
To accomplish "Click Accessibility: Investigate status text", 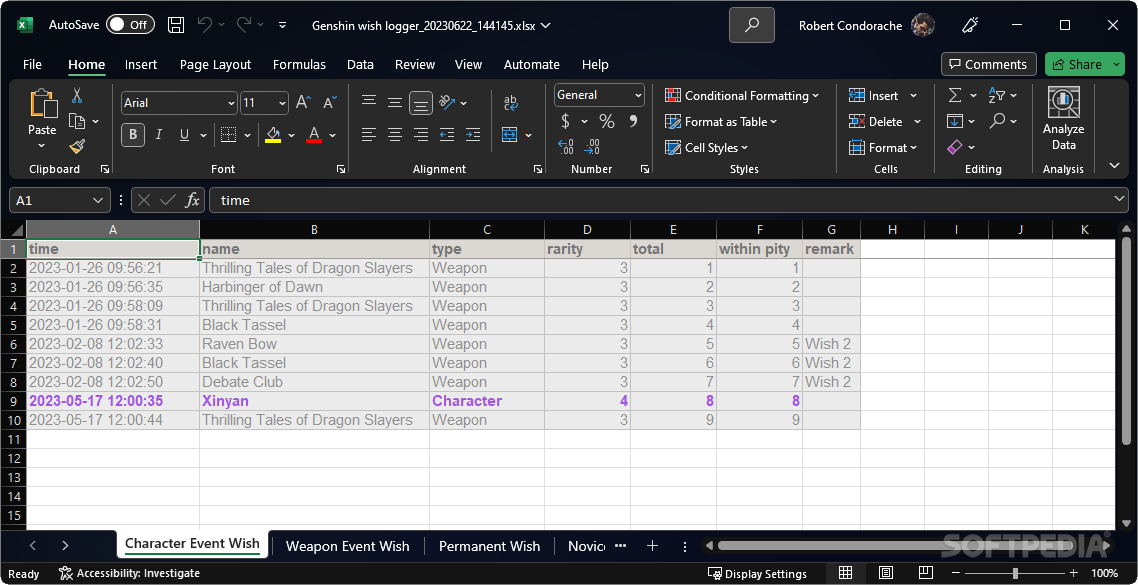I will coord(129,573).
